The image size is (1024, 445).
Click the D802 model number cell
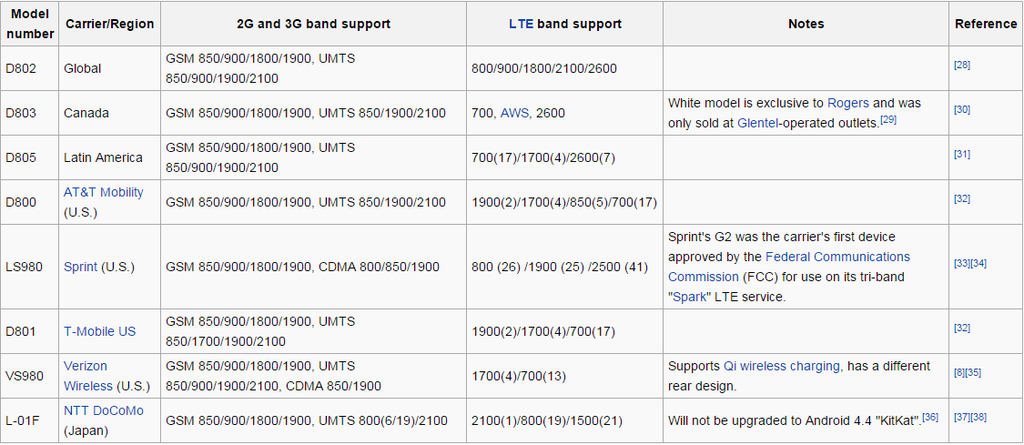click(x=20, y=69)
